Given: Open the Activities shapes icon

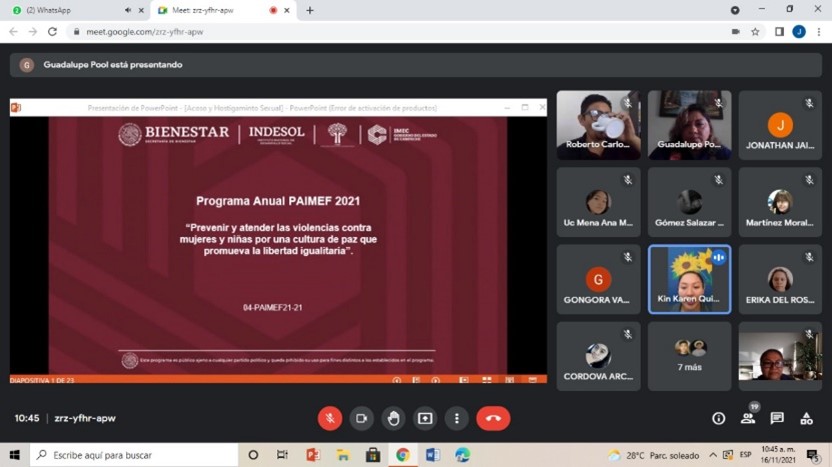Looking at the screenshot, I should tap(807, 418).
